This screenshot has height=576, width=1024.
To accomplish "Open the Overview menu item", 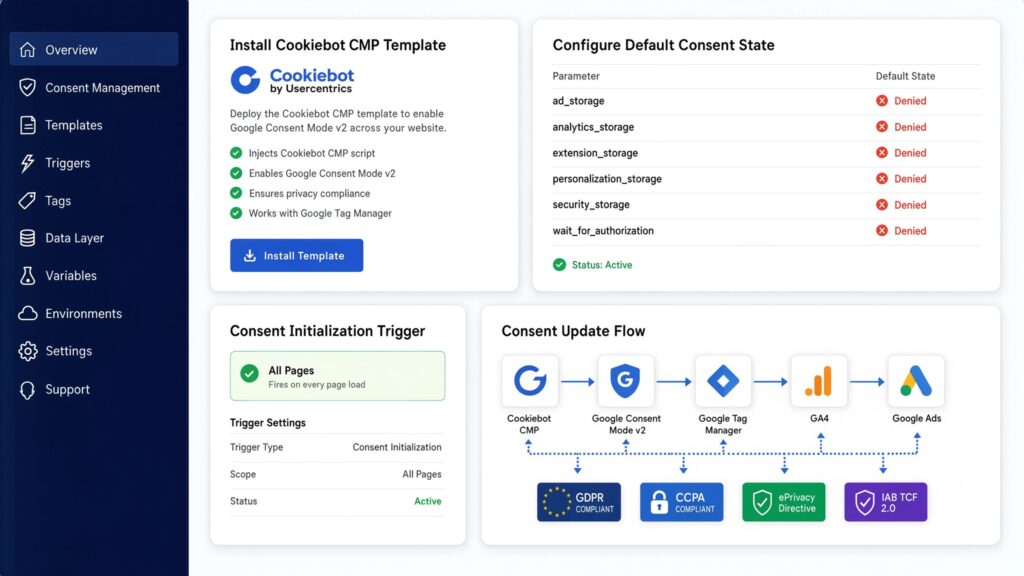I will (93, 50).
